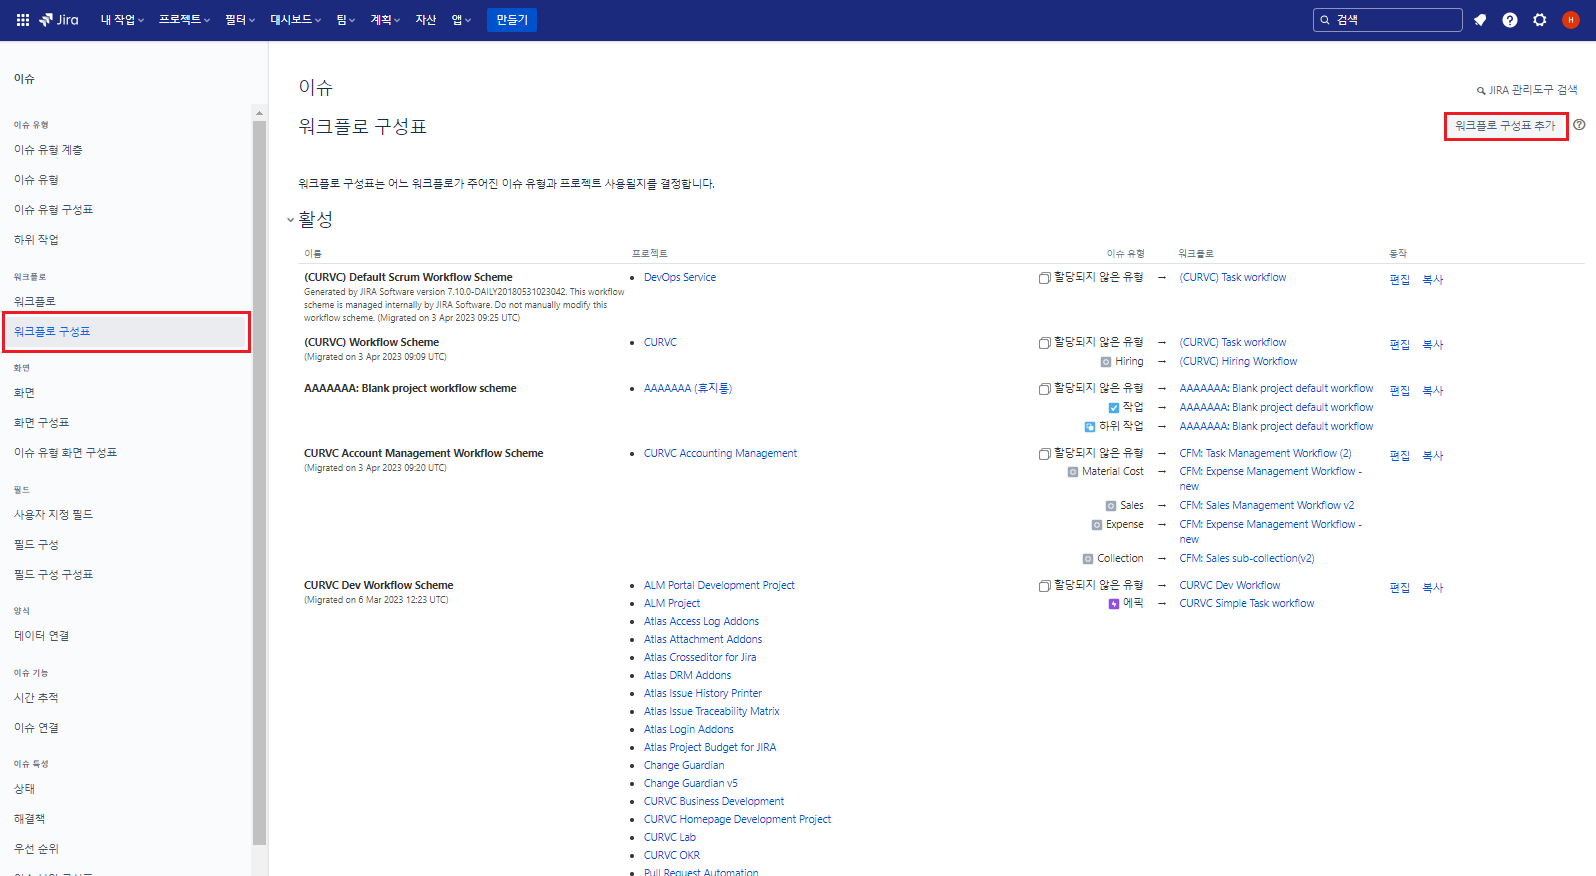
Task: Open the notifications icon in top bar
Action: tap(1480, 20)
